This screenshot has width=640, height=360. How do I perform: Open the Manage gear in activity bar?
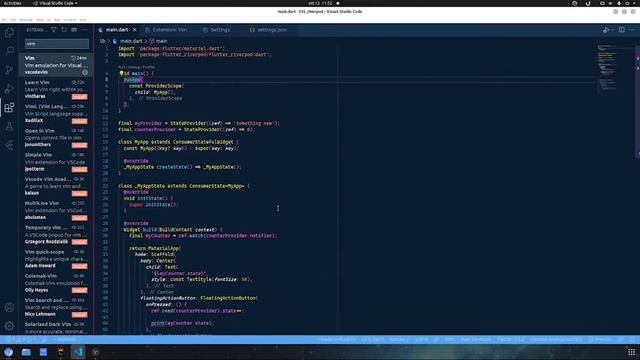click(9, 326)
